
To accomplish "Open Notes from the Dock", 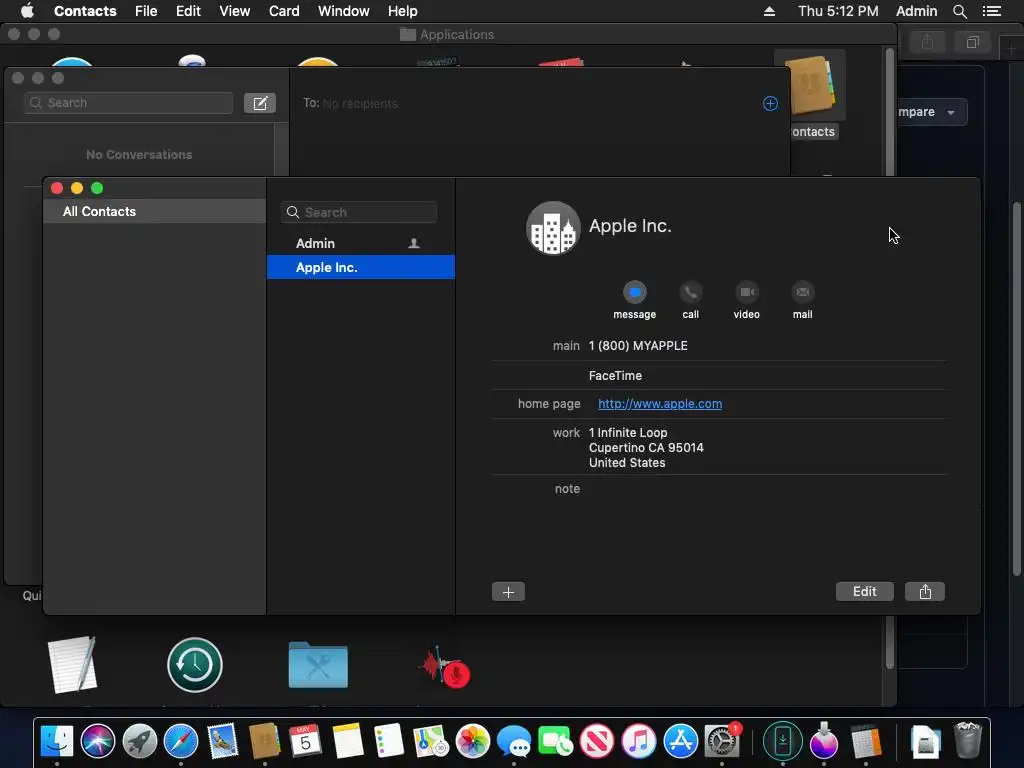I will point(347,741).
